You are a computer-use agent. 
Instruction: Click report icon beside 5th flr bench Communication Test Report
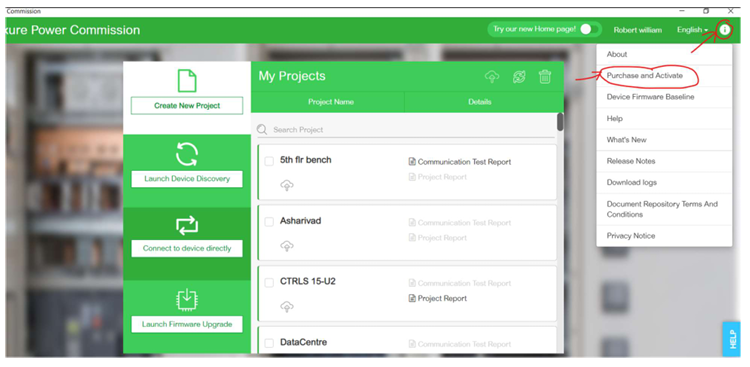pos(412,162)
